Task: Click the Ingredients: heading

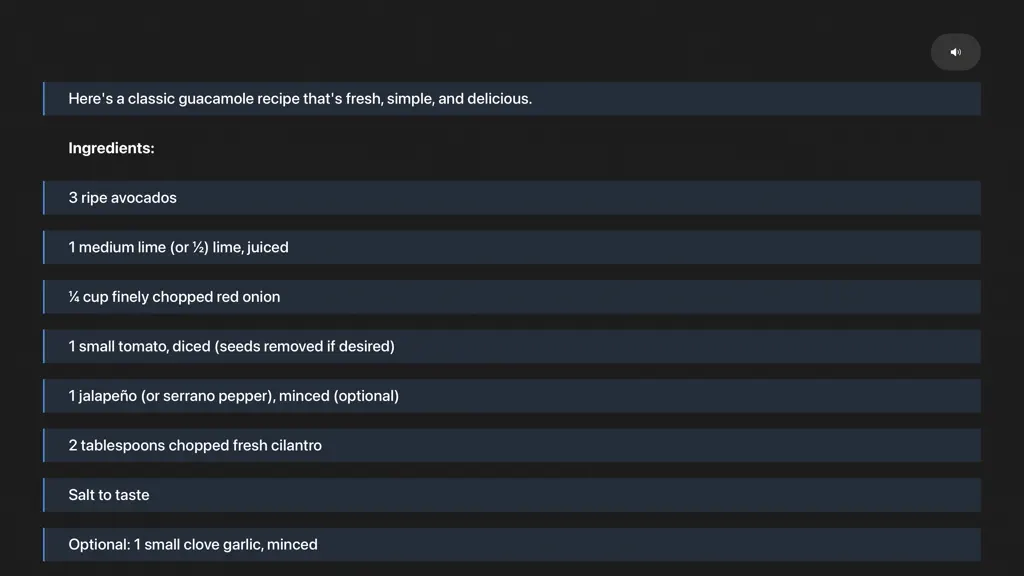Action: [x=112, y=148]
